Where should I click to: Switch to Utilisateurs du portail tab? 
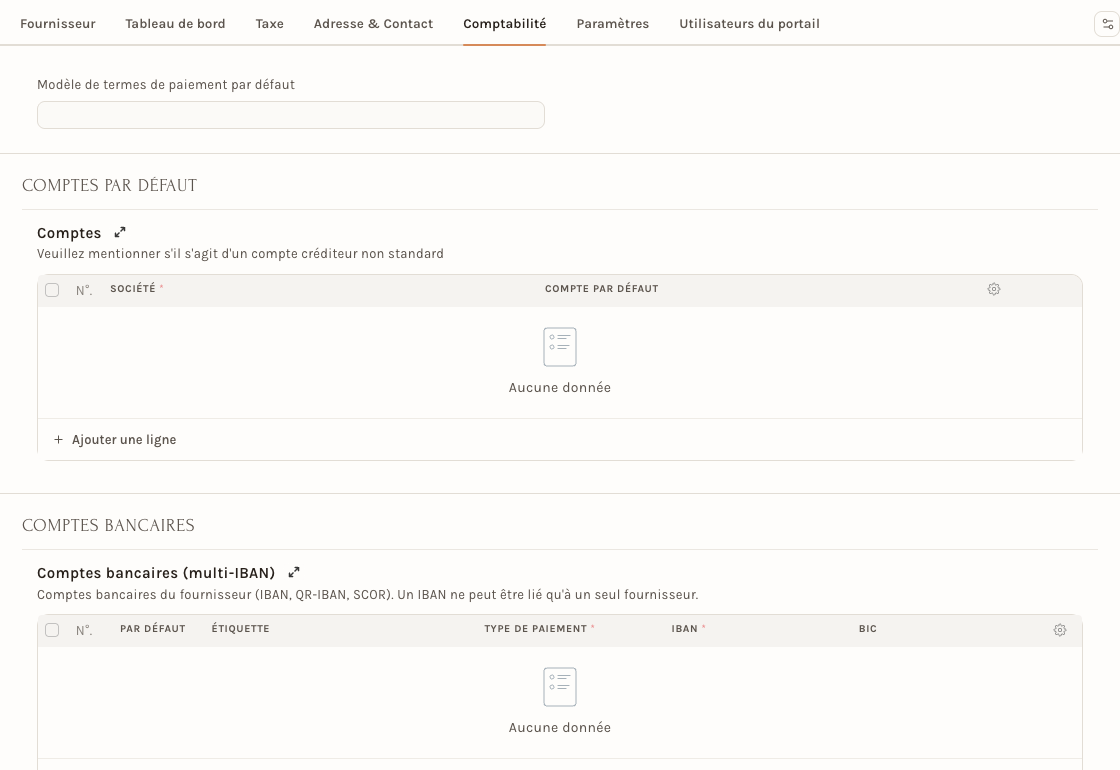749,24
